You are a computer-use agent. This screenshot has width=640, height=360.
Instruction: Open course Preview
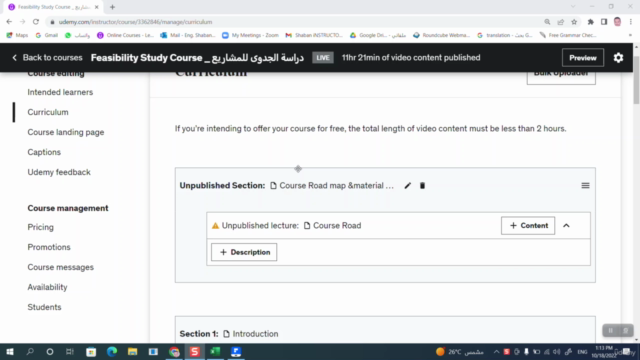pos(583,58)
